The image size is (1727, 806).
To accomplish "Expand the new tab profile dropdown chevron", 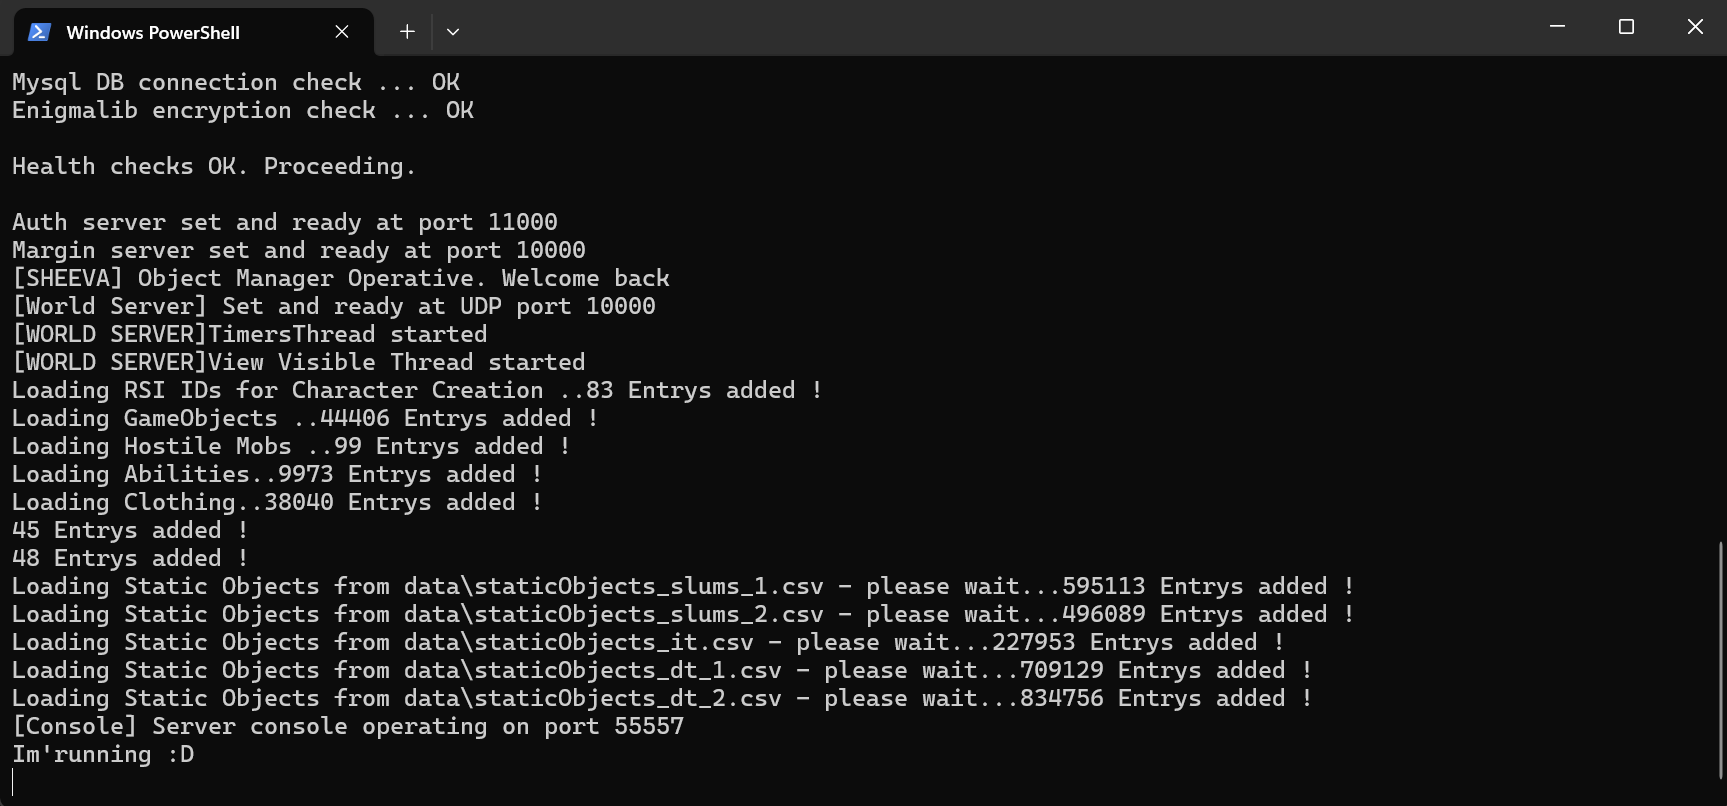I will tap(453, 32).
